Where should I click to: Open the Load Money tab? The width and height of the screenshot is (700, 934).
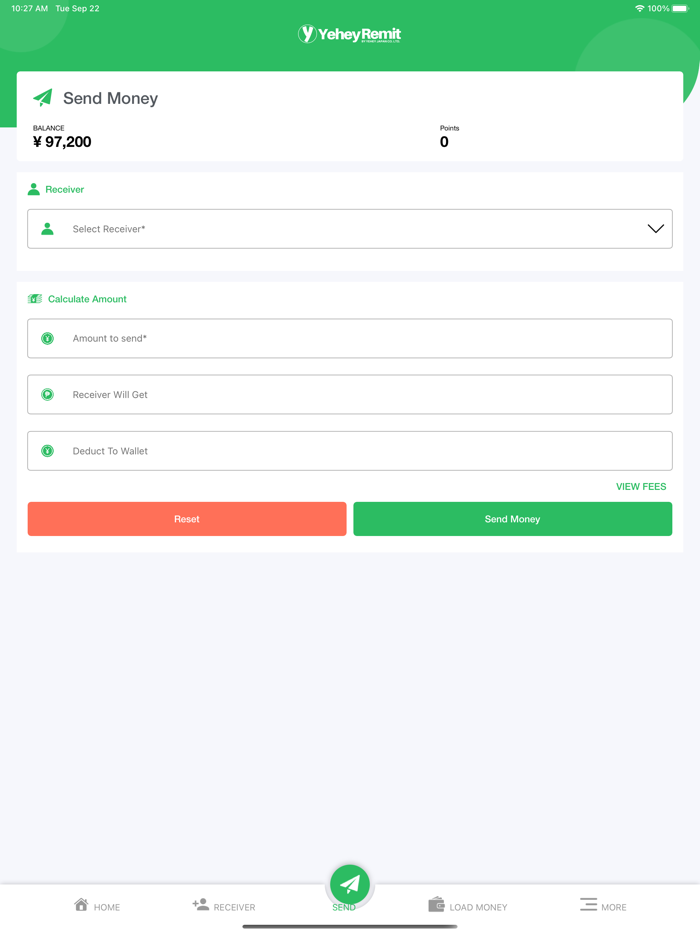click(x=468, y=905)
